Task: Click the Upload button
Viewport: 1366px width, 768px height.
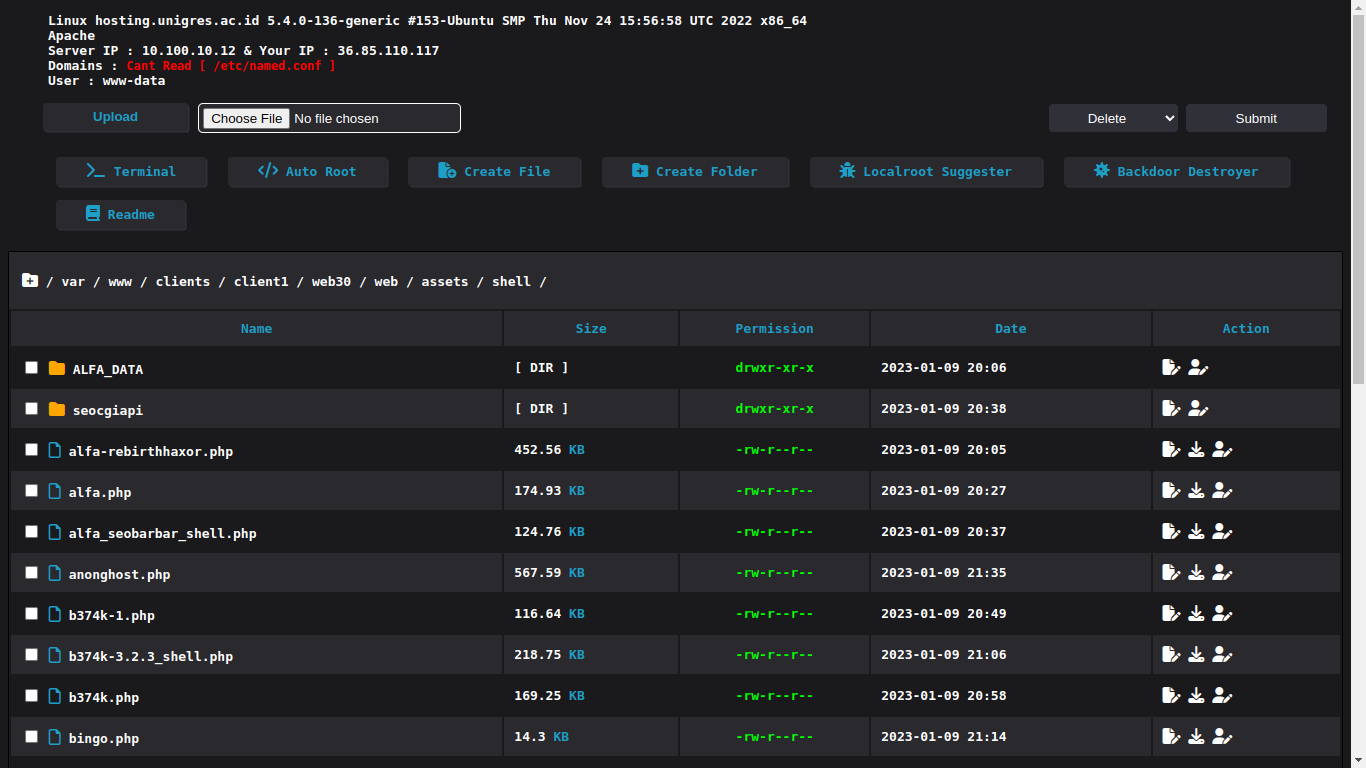Action: tap(116, 117)
